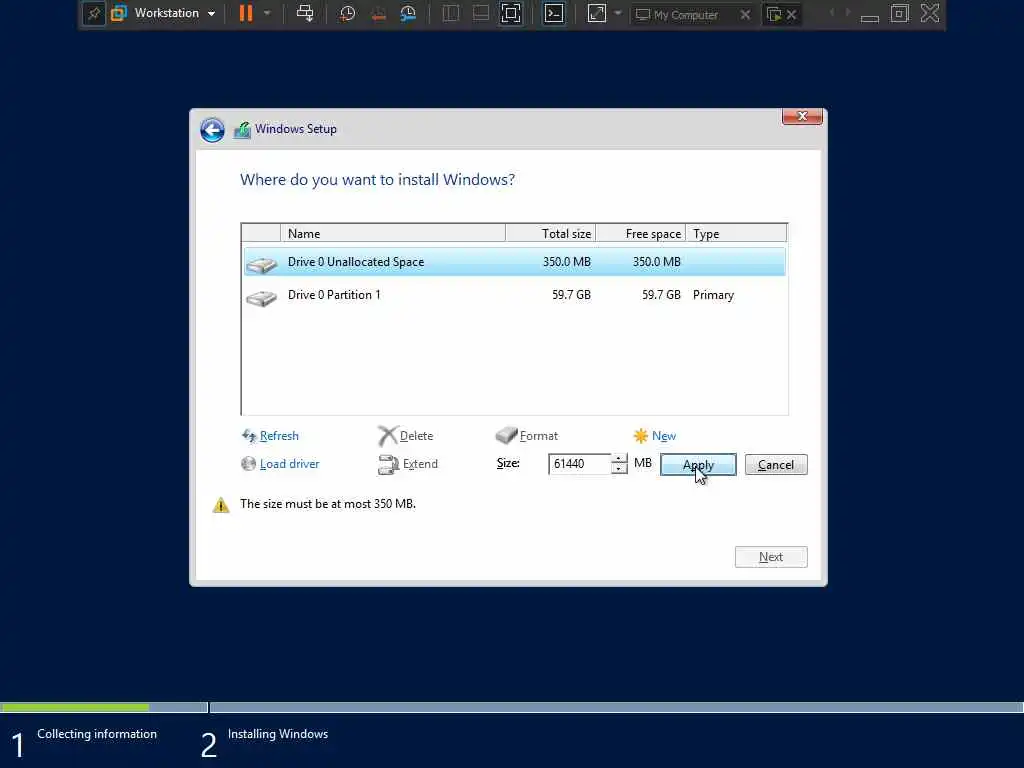
Task: Cancel the new partition creation
Action: click(776, 464)
